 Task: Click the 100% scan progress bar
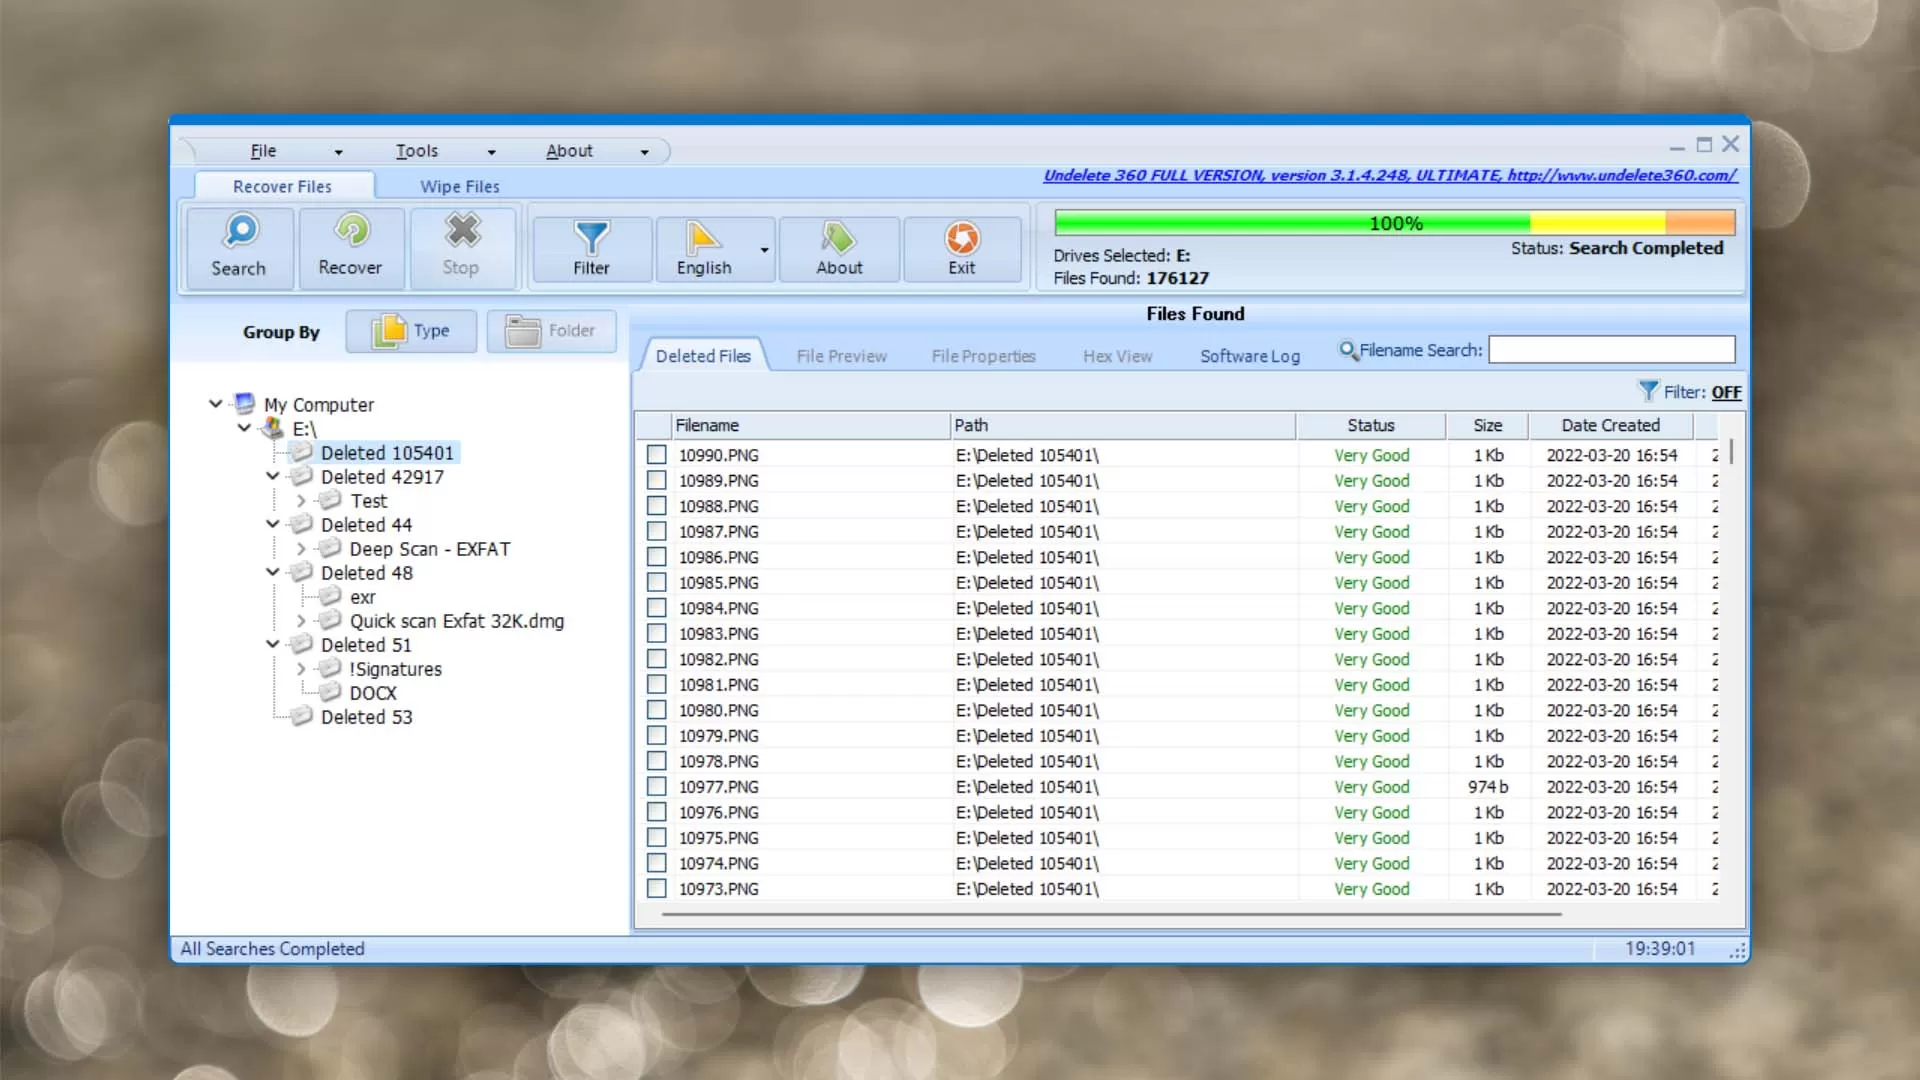tap(1394, 223)
